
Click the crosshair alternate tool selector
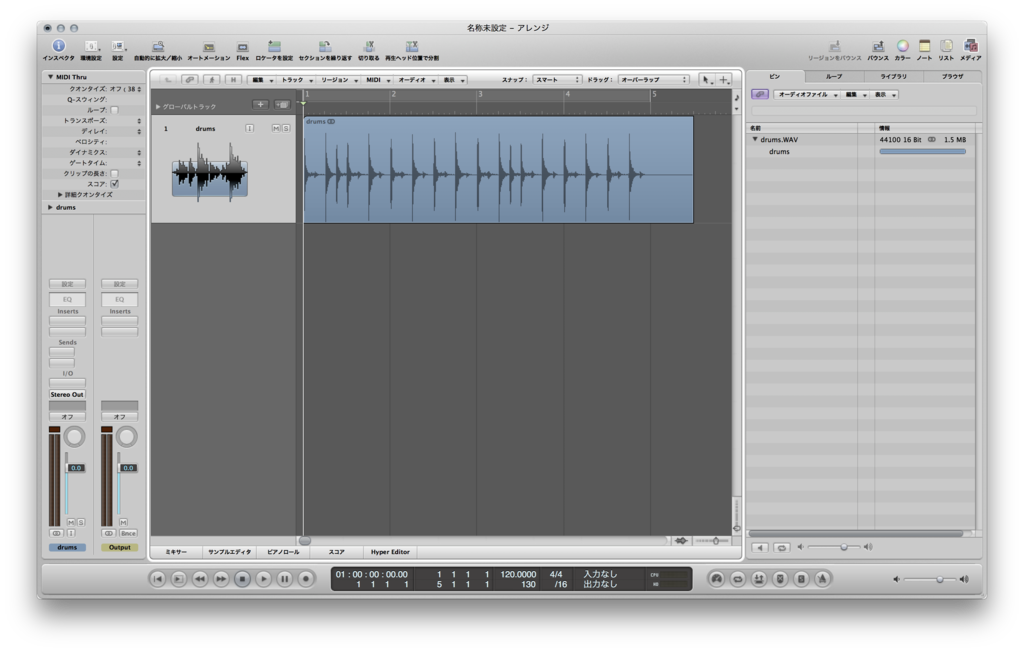[x=724, y=80]
